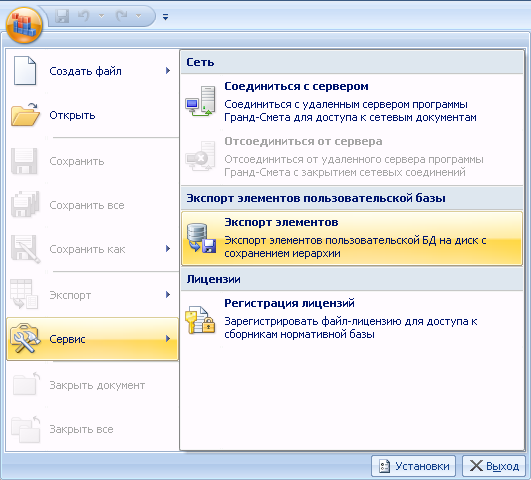Click the Установки button

coord(413,466)
